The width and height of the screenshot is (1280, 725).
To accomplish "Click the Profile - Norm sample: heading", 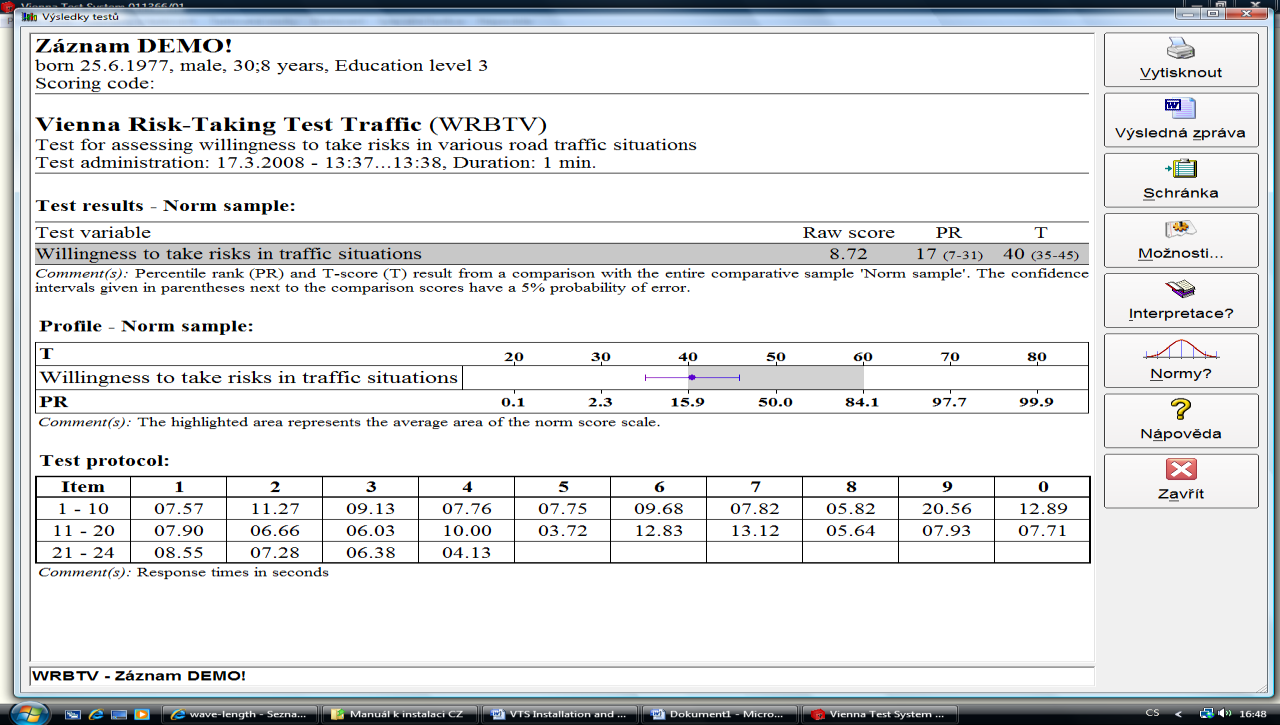I will coord(146,326).
